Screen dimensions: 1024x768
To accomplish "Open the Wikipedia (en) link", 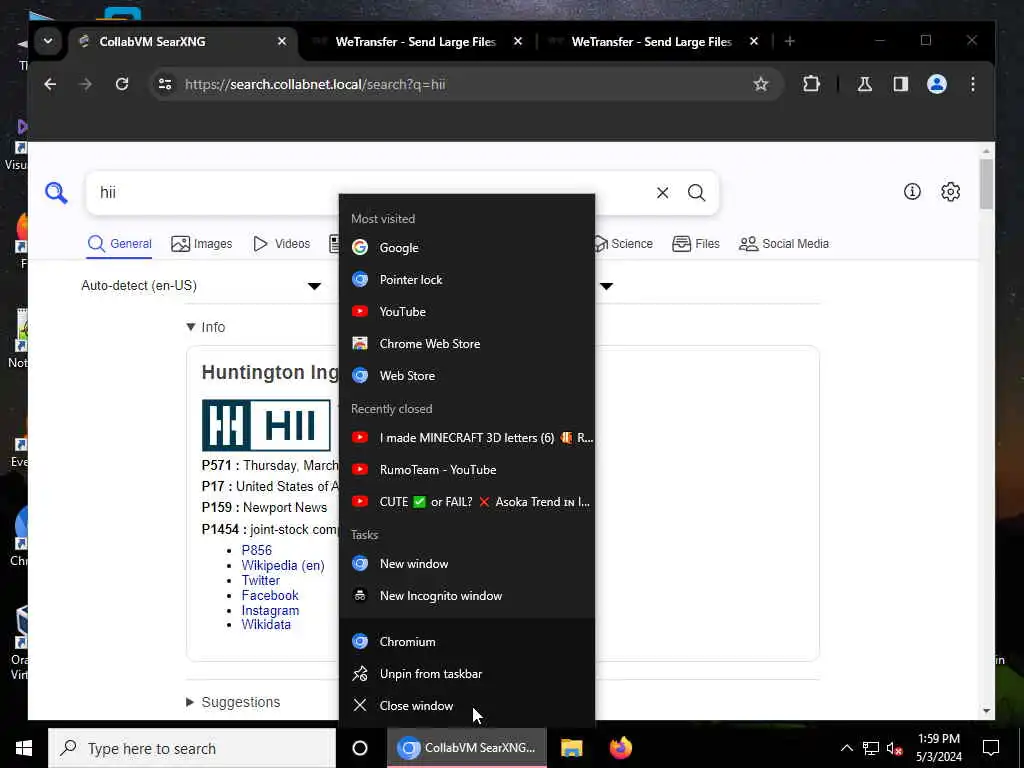I will [x=283, y=565].
